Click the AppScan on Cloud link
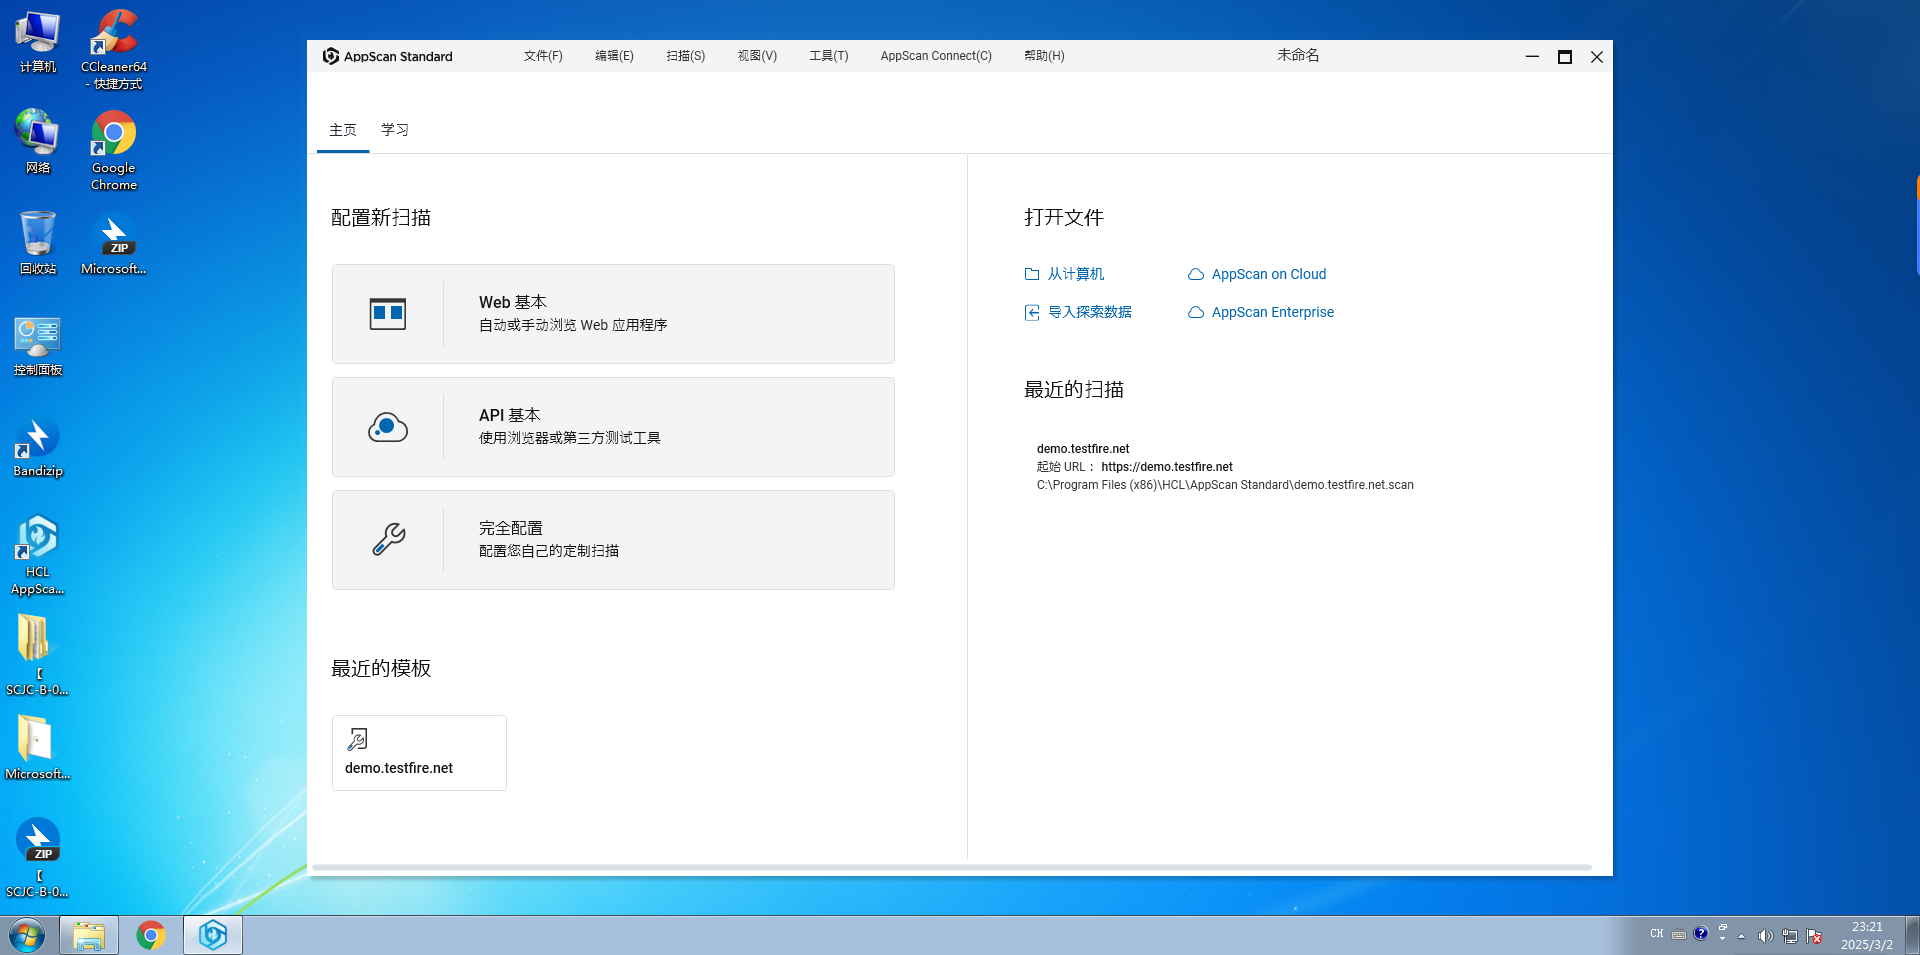 click(1269, 274)
